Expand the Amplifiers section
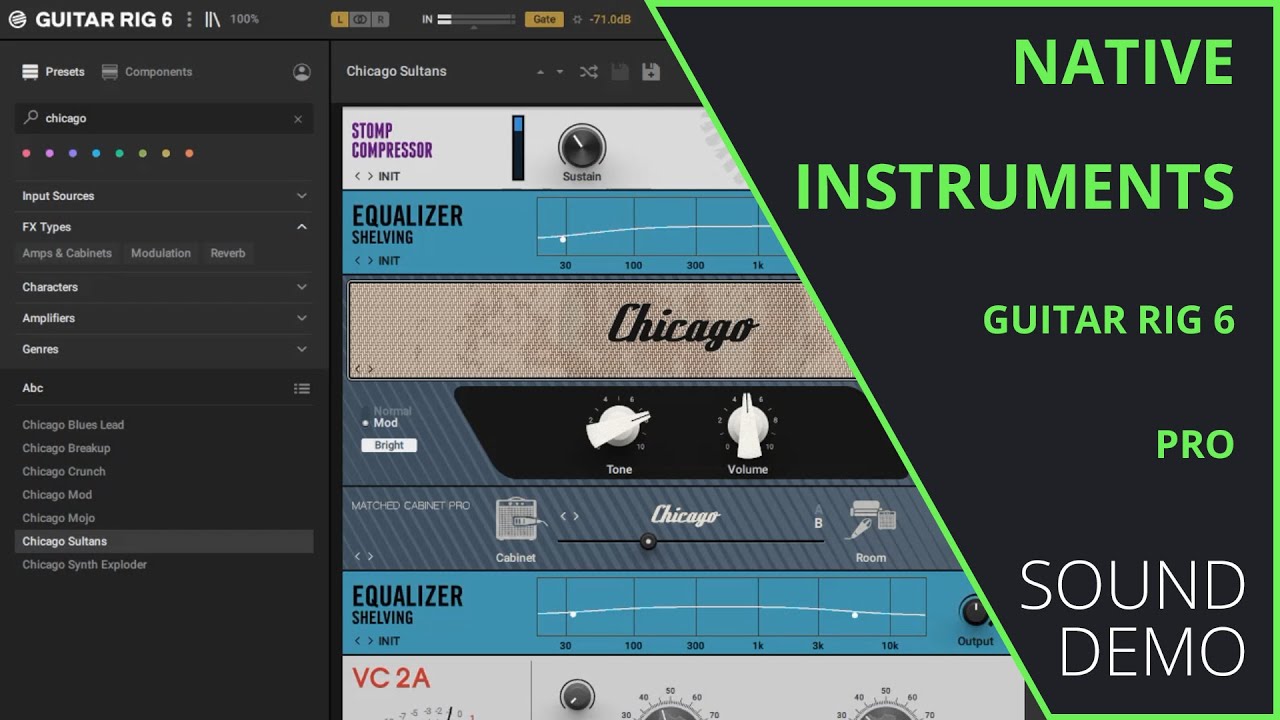The height and width of the screenshot is (720, 1280). point(164,318)
